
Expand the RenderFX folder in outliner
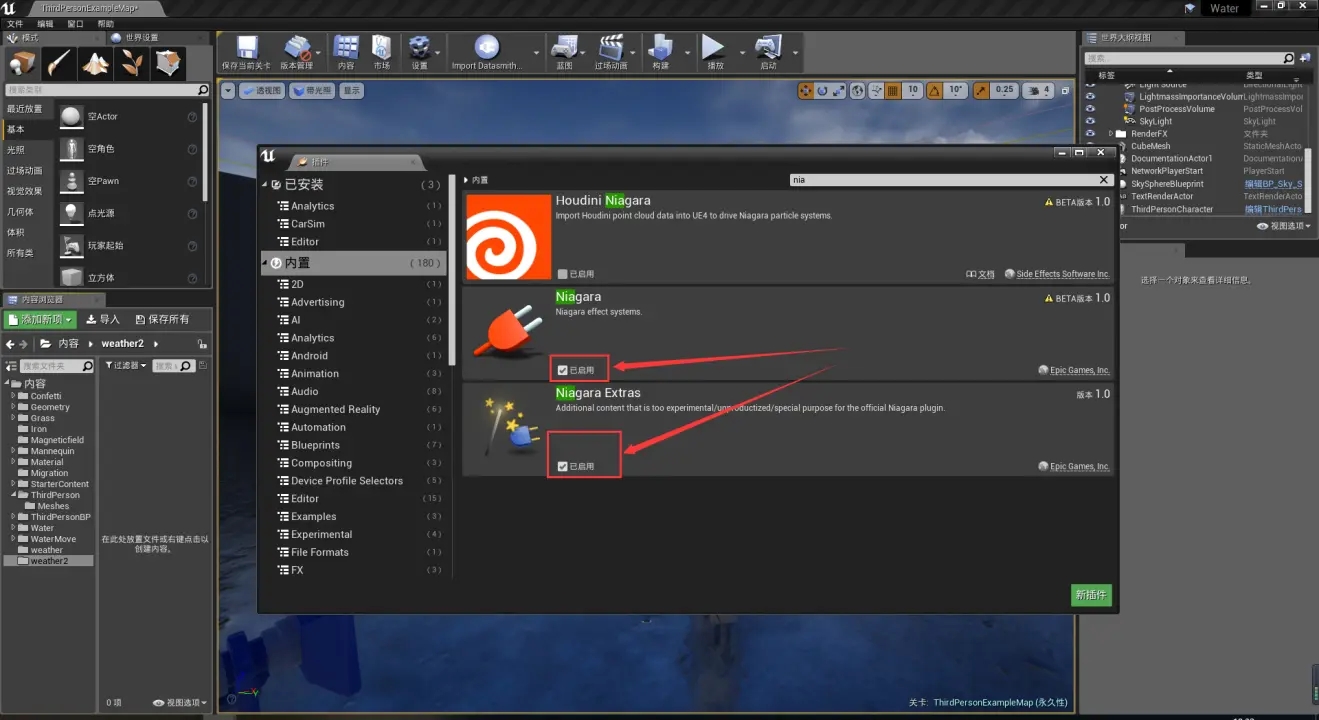point(1111,134)
